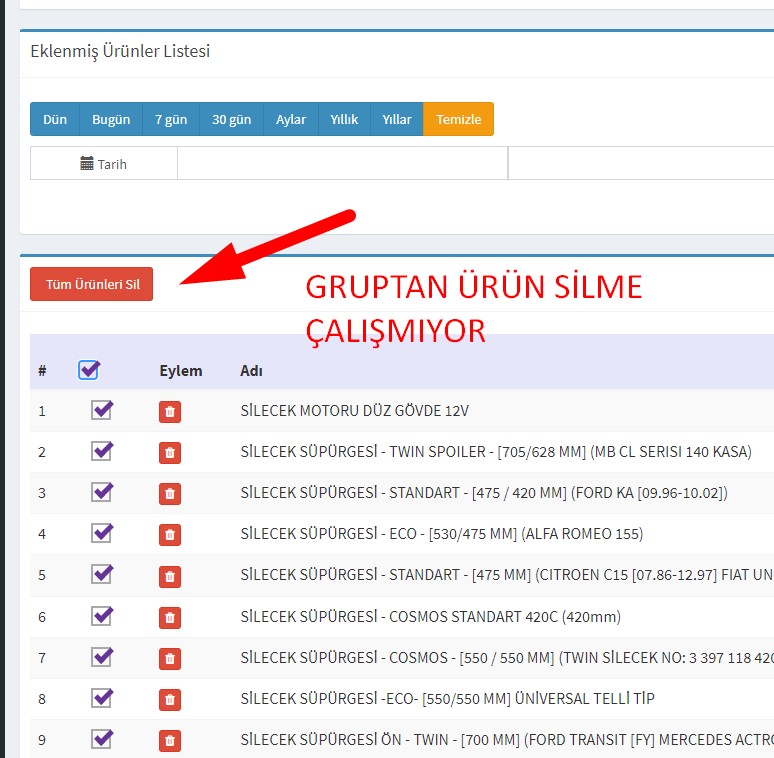Uncheck the checkbox in row 5
774x758 pixels.
pos(102,574)
